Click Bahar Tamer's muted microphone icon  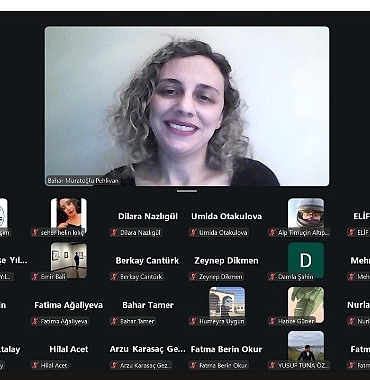click(x=114, y=321)
